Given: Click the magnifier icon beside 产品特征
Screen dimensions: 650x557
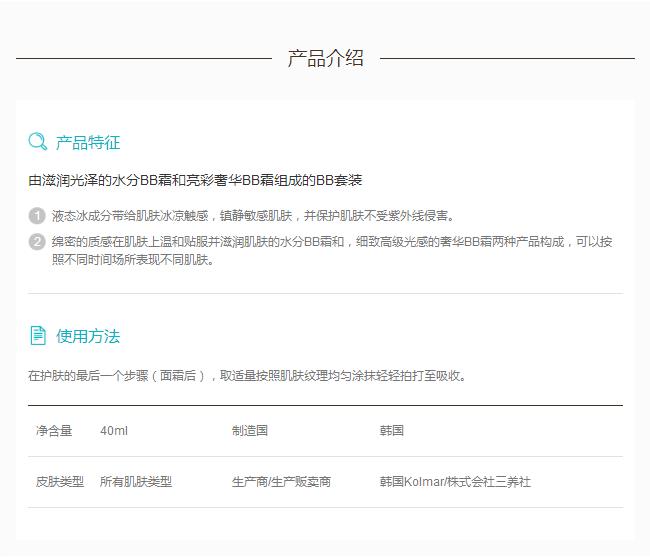Looking at the screenshot, I should point(37,142).
